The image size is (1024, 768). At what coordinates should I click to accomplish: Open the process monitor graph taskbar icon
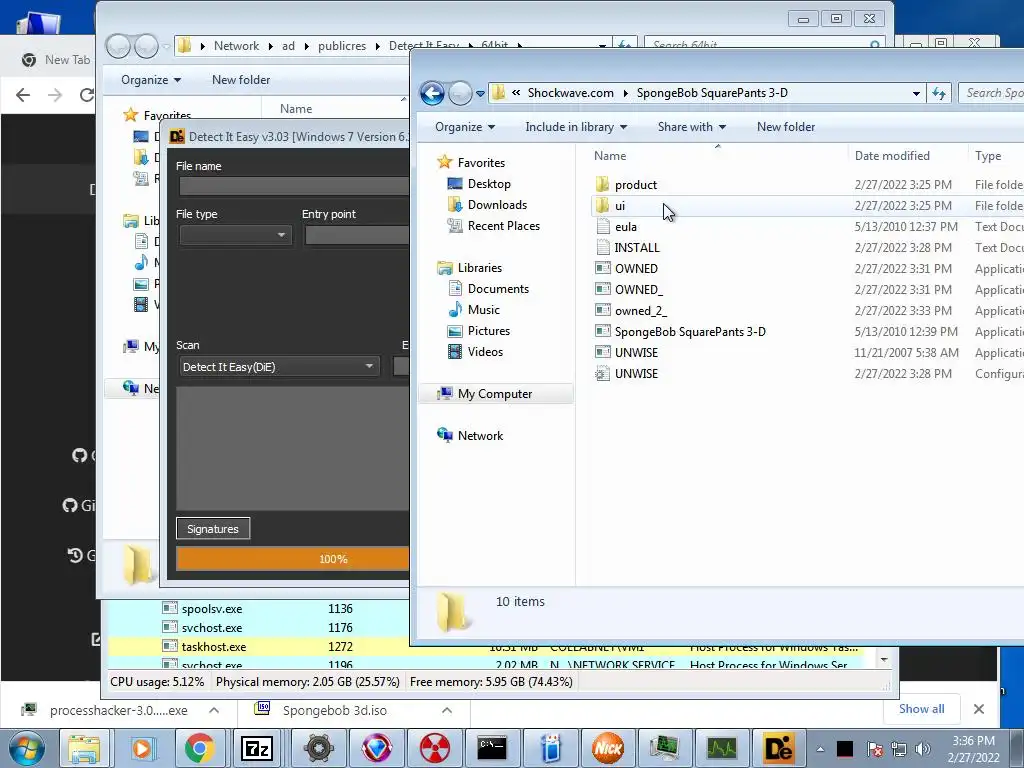721,748
